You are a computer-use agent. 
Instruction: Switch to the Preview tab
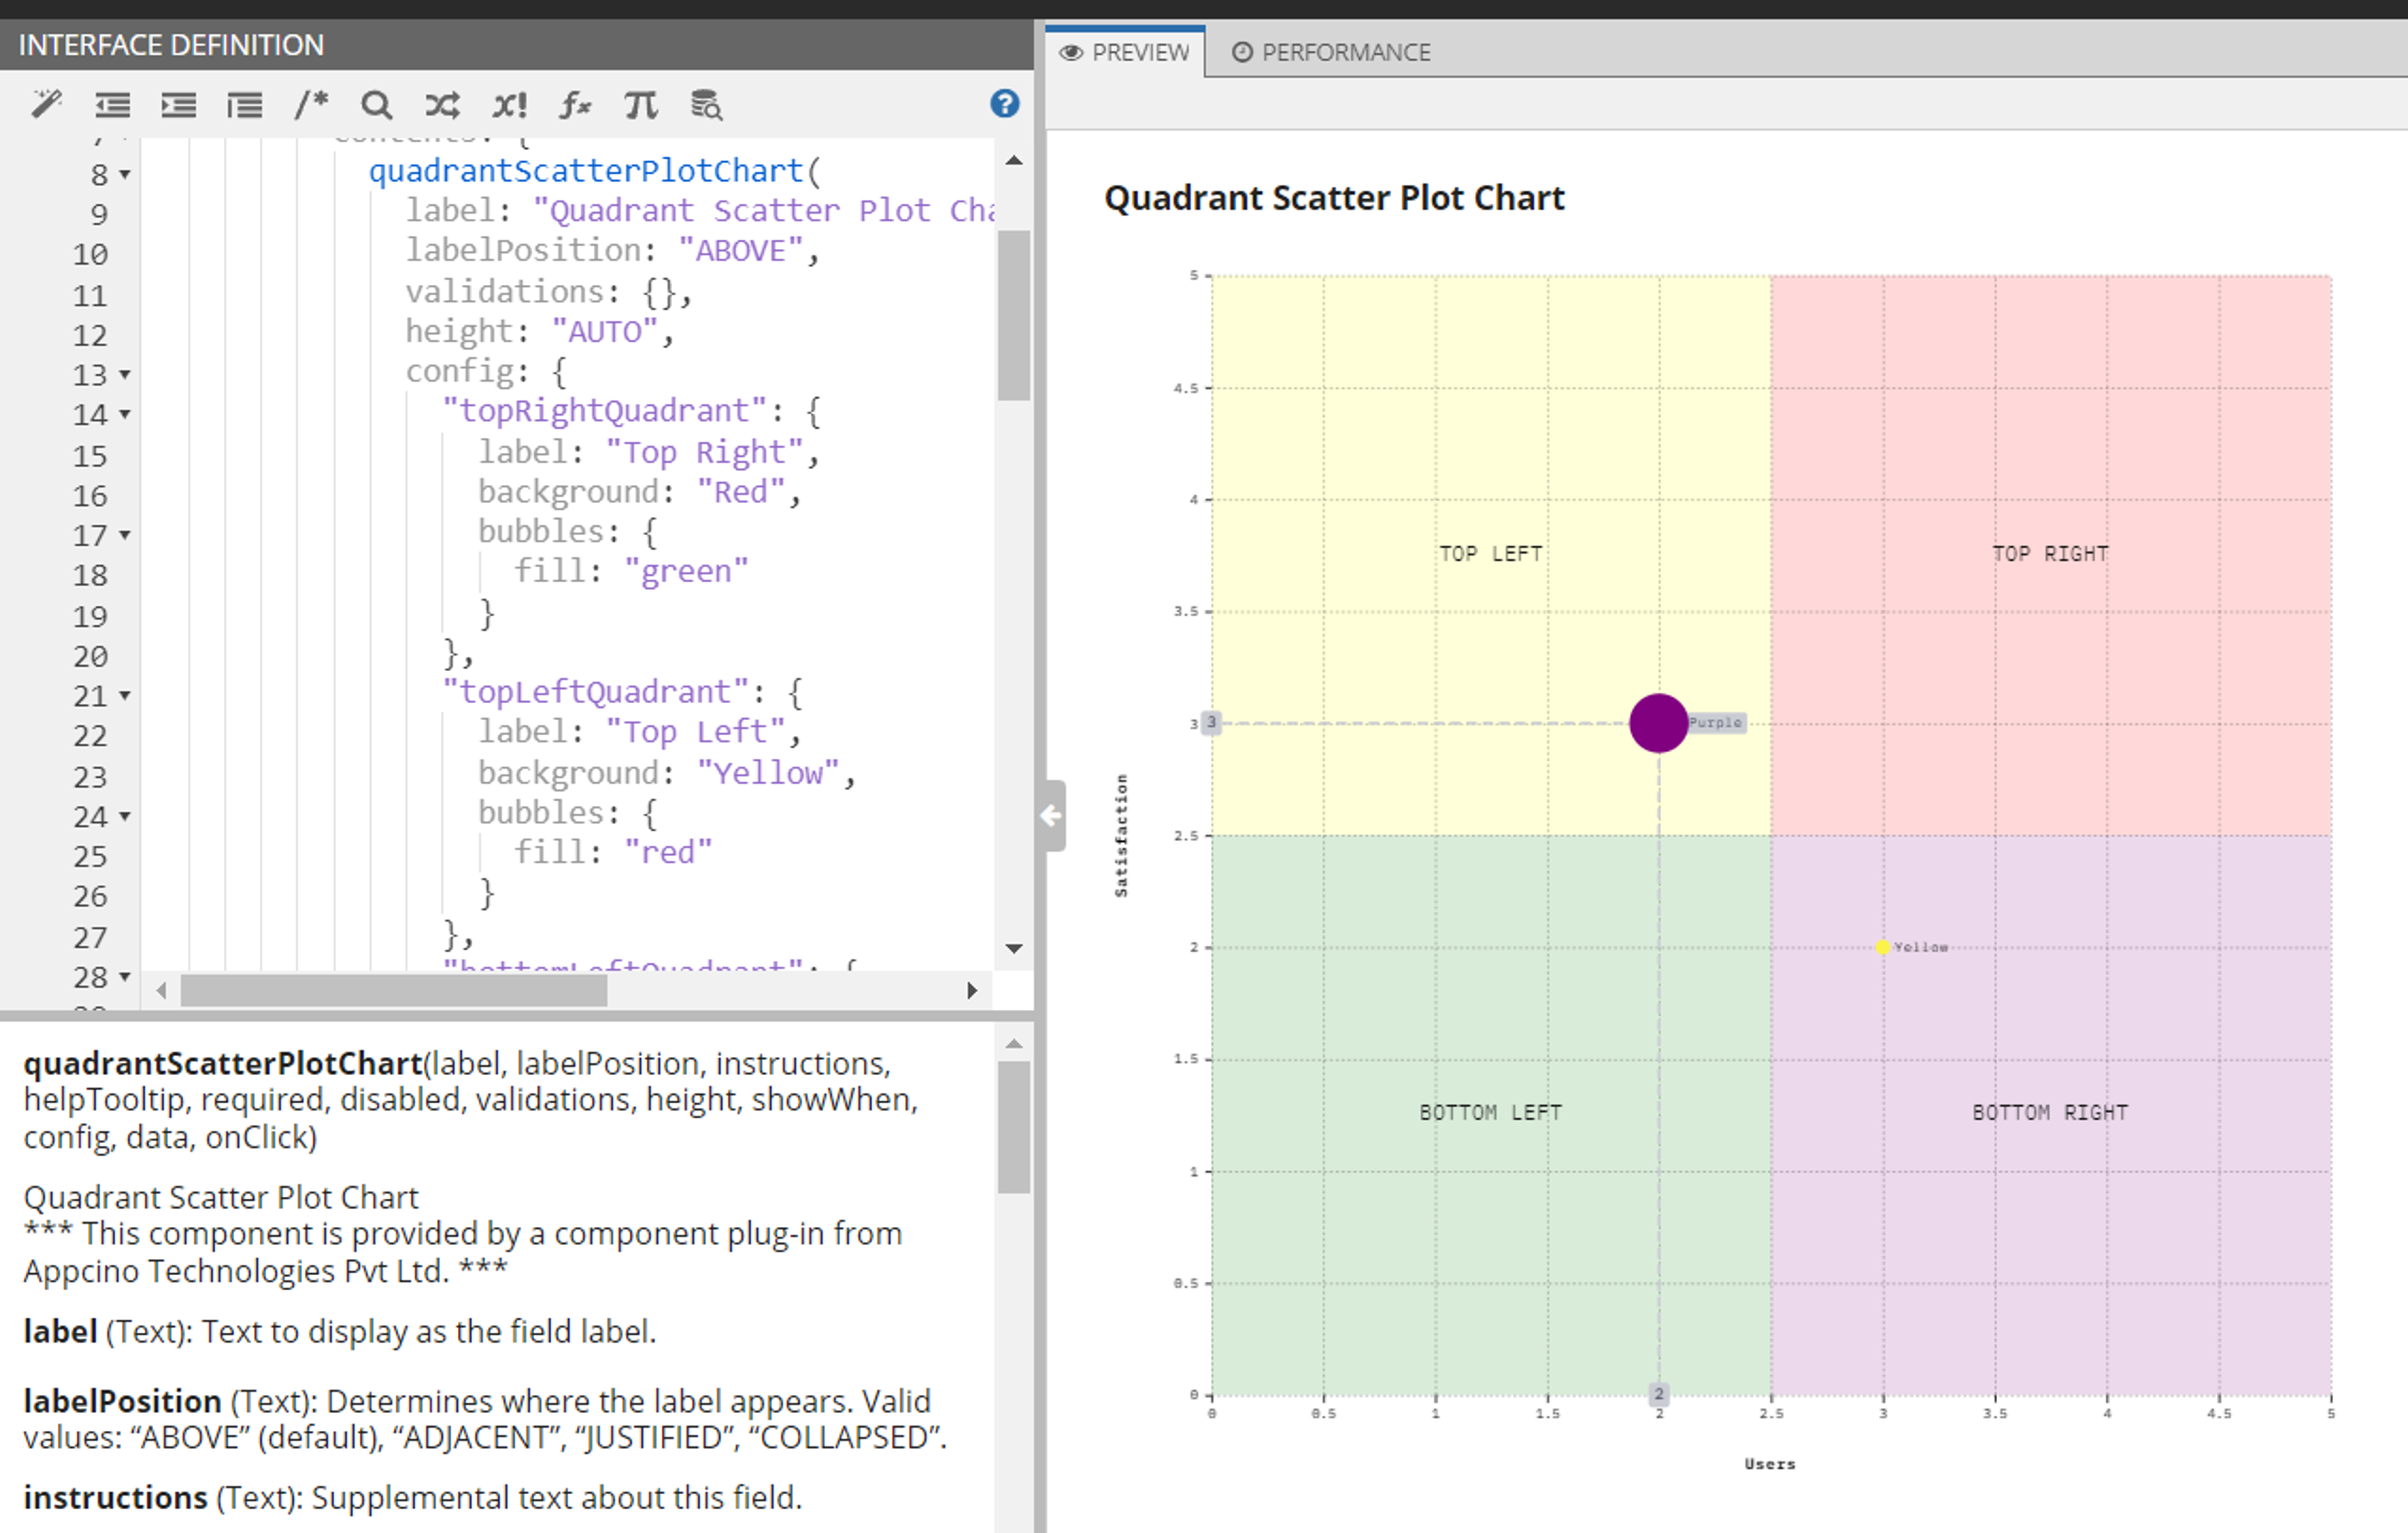[1125, 52]
